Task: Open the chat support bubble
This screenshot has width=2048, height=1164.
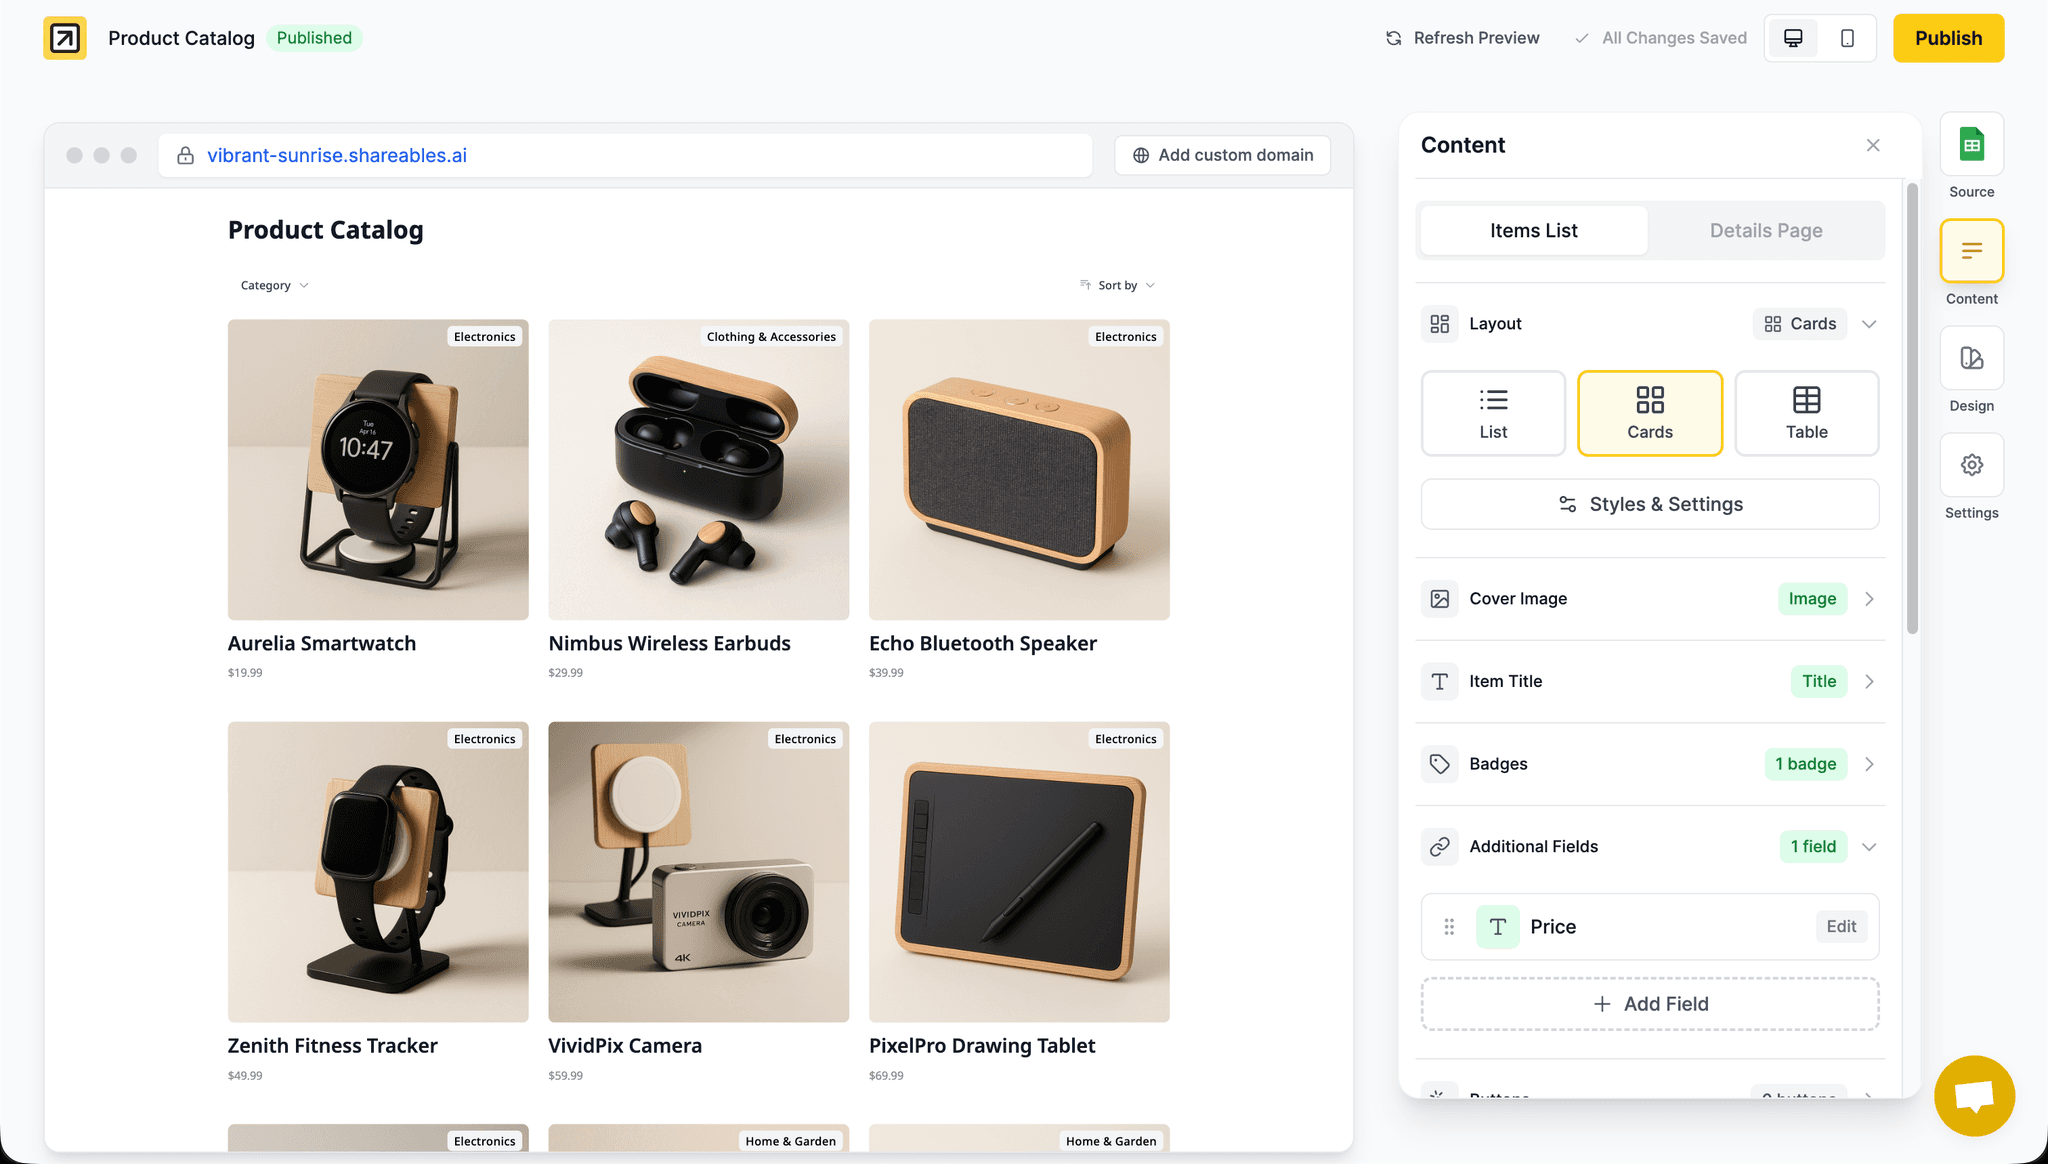Action: (x=1974, y=1096)
